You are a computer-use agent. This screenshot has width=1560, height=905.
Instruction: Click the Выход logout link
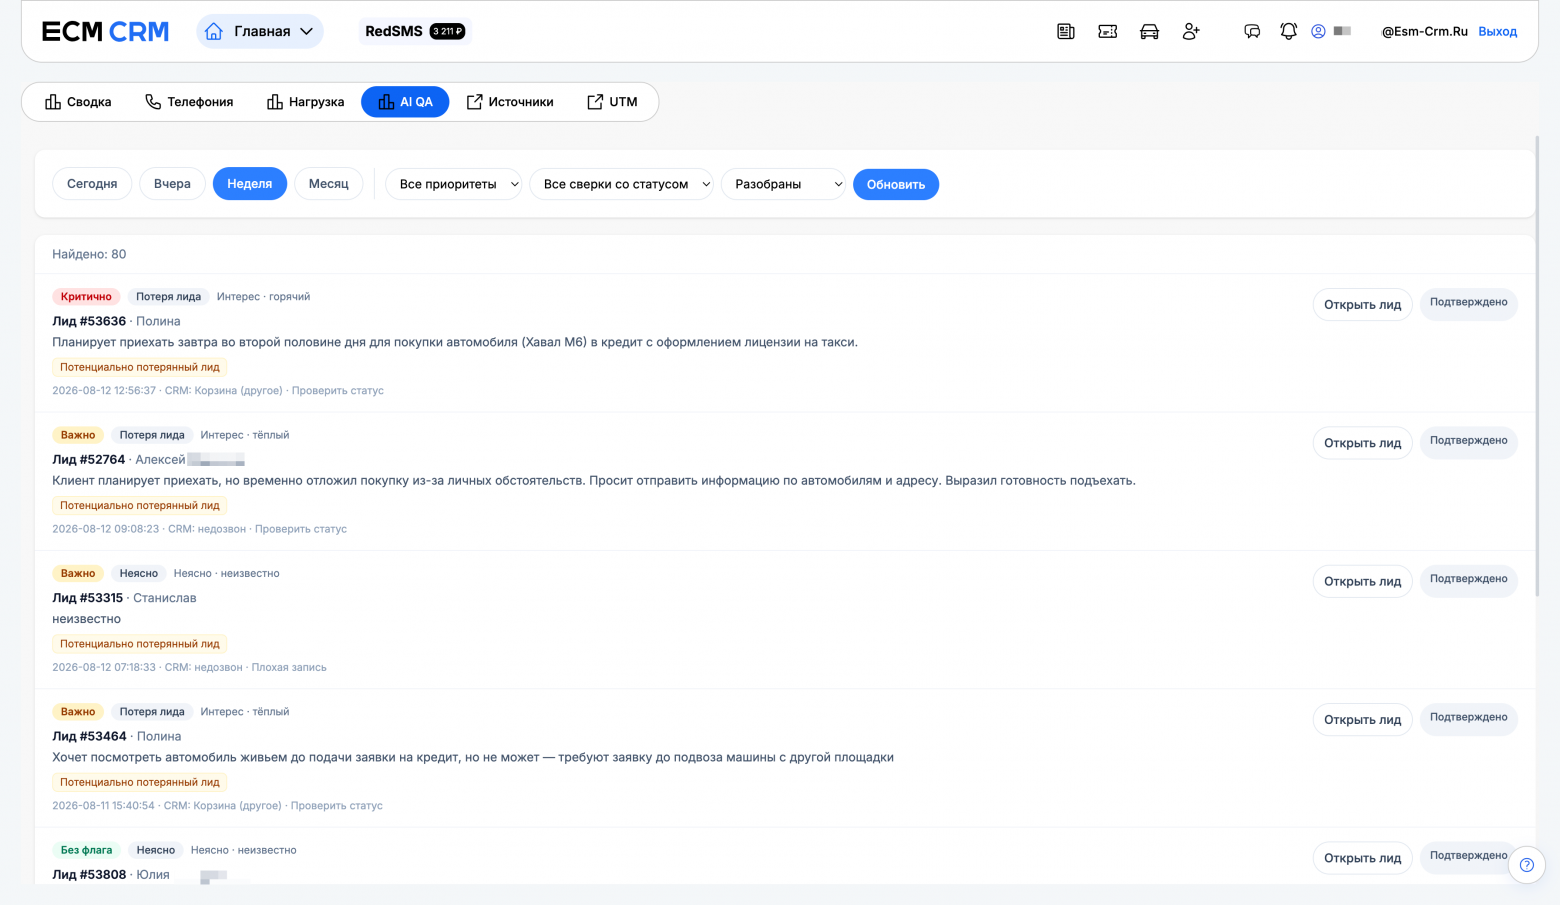(x=1498, y=32)
